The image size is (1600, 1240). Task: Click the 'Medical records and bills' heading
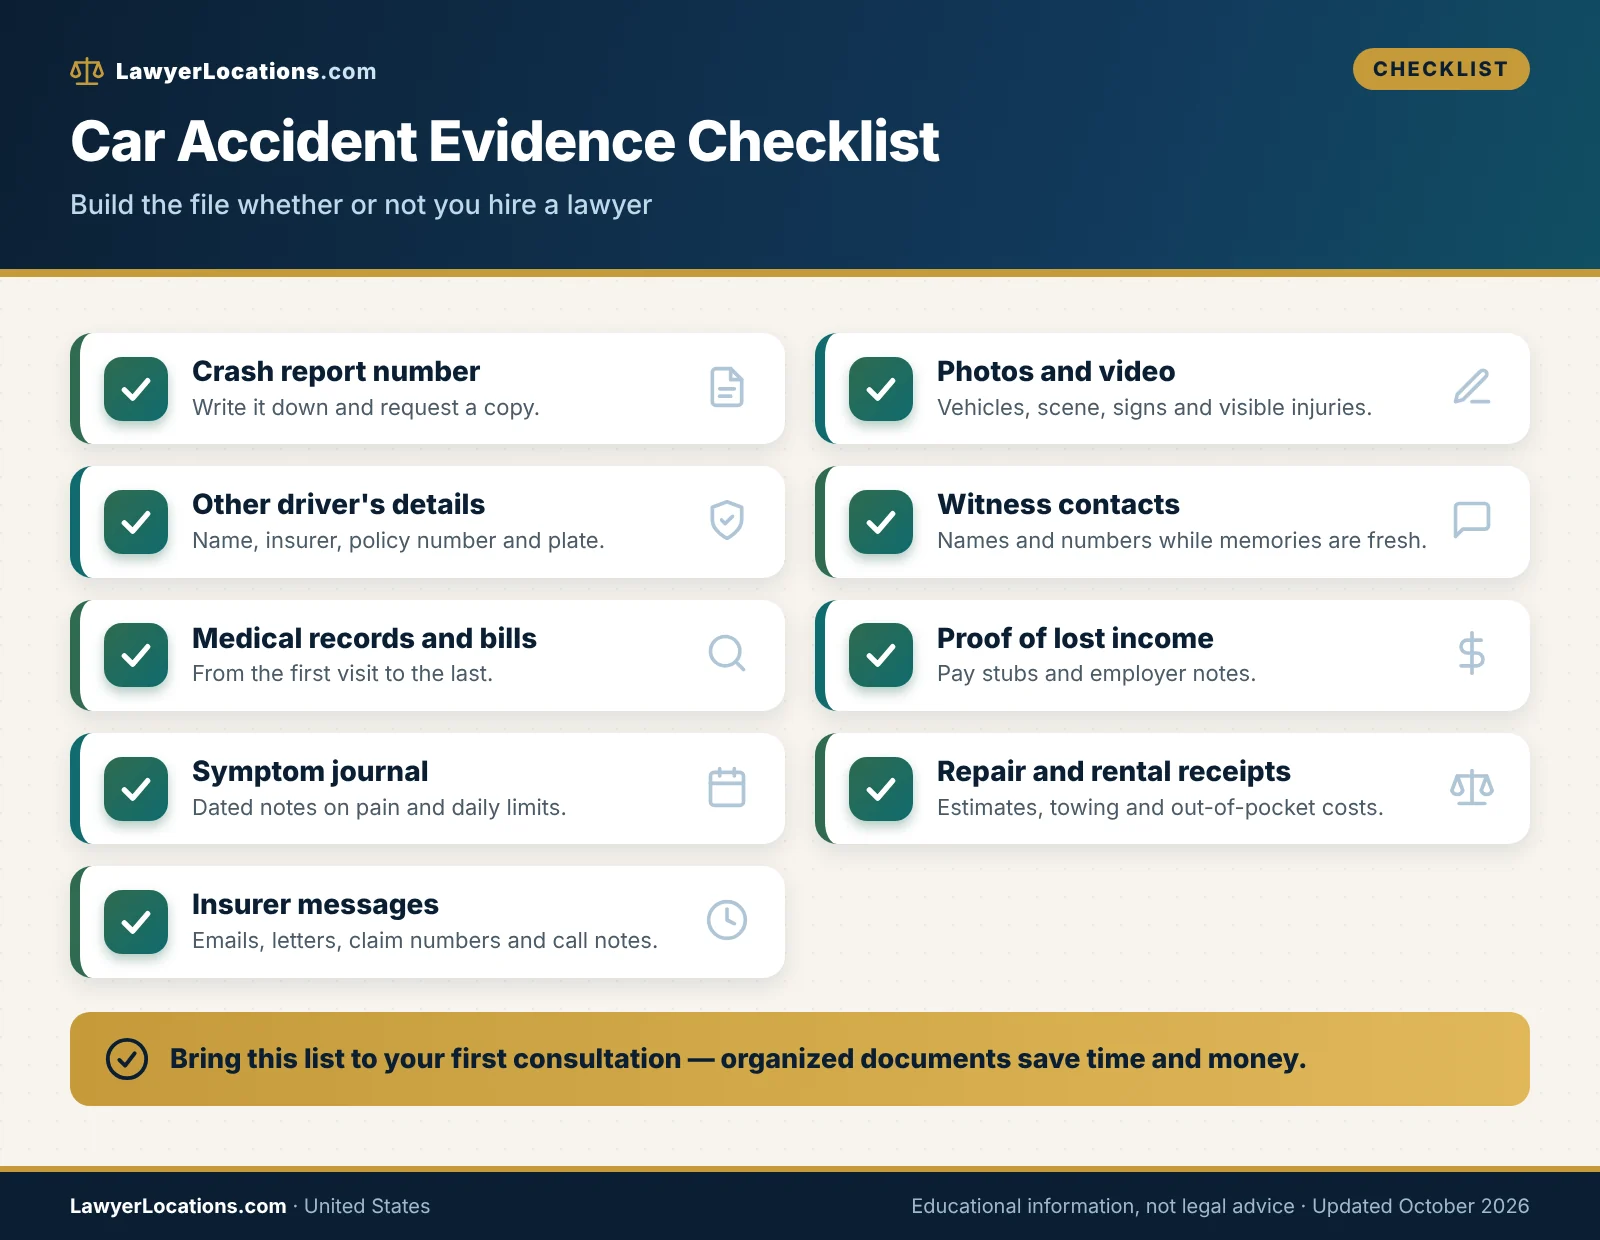point(365,638)
